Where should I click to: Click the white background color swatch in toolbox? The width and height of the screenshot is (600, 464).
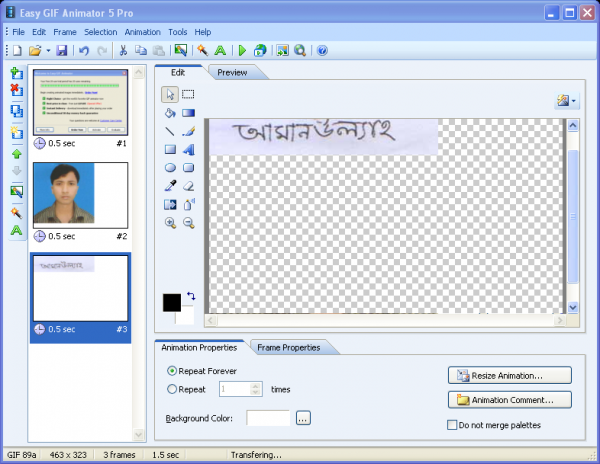[x=186, y=316]
